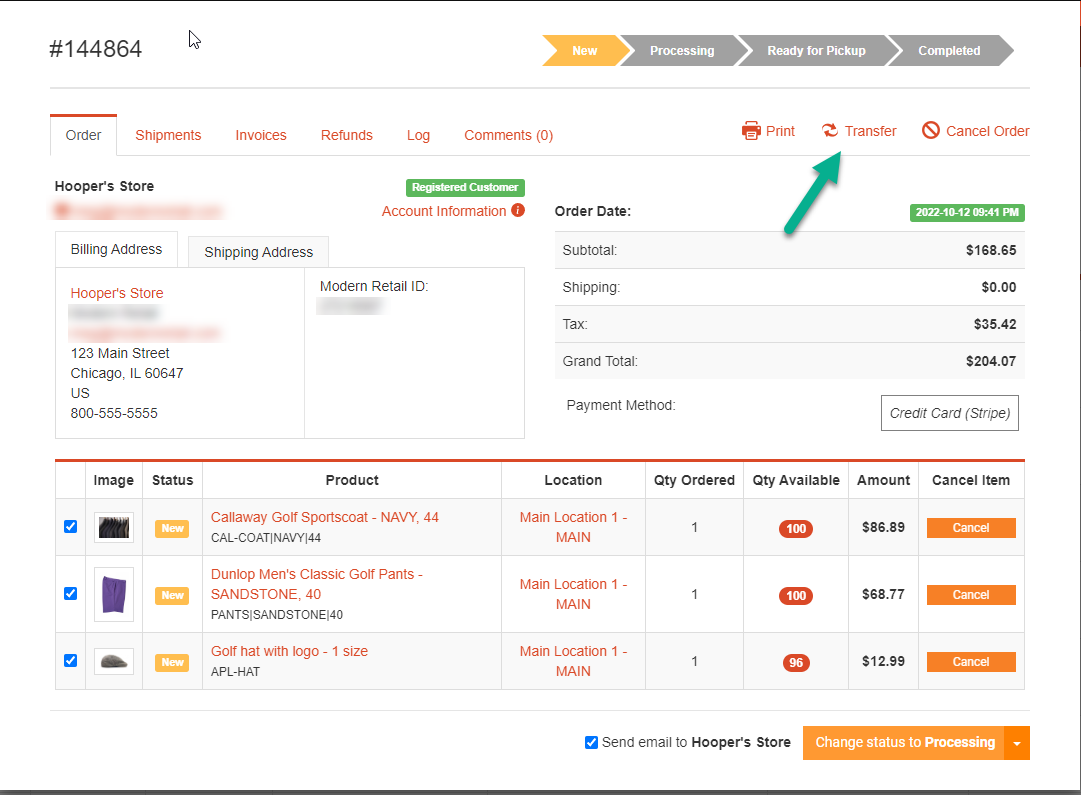The width and height of the screenshot is (1081, 795).
Task: Click the order date 2022-10-12 09:41 PM badge
Action: [x=967, y=212]
